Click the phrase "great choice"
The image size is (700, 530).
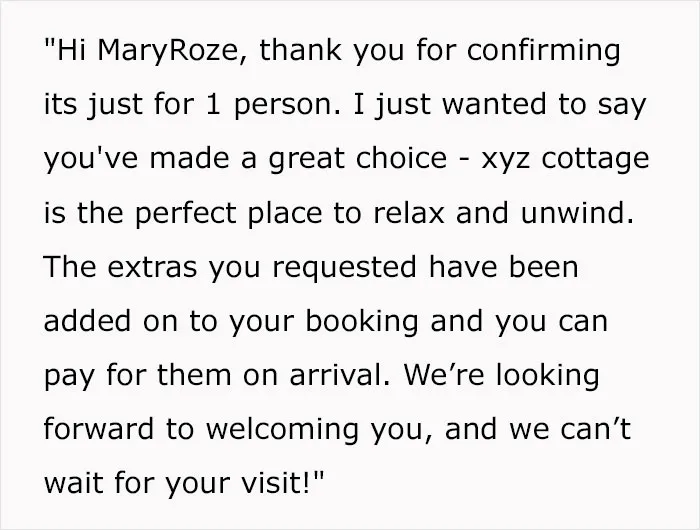tap(358, 159)
